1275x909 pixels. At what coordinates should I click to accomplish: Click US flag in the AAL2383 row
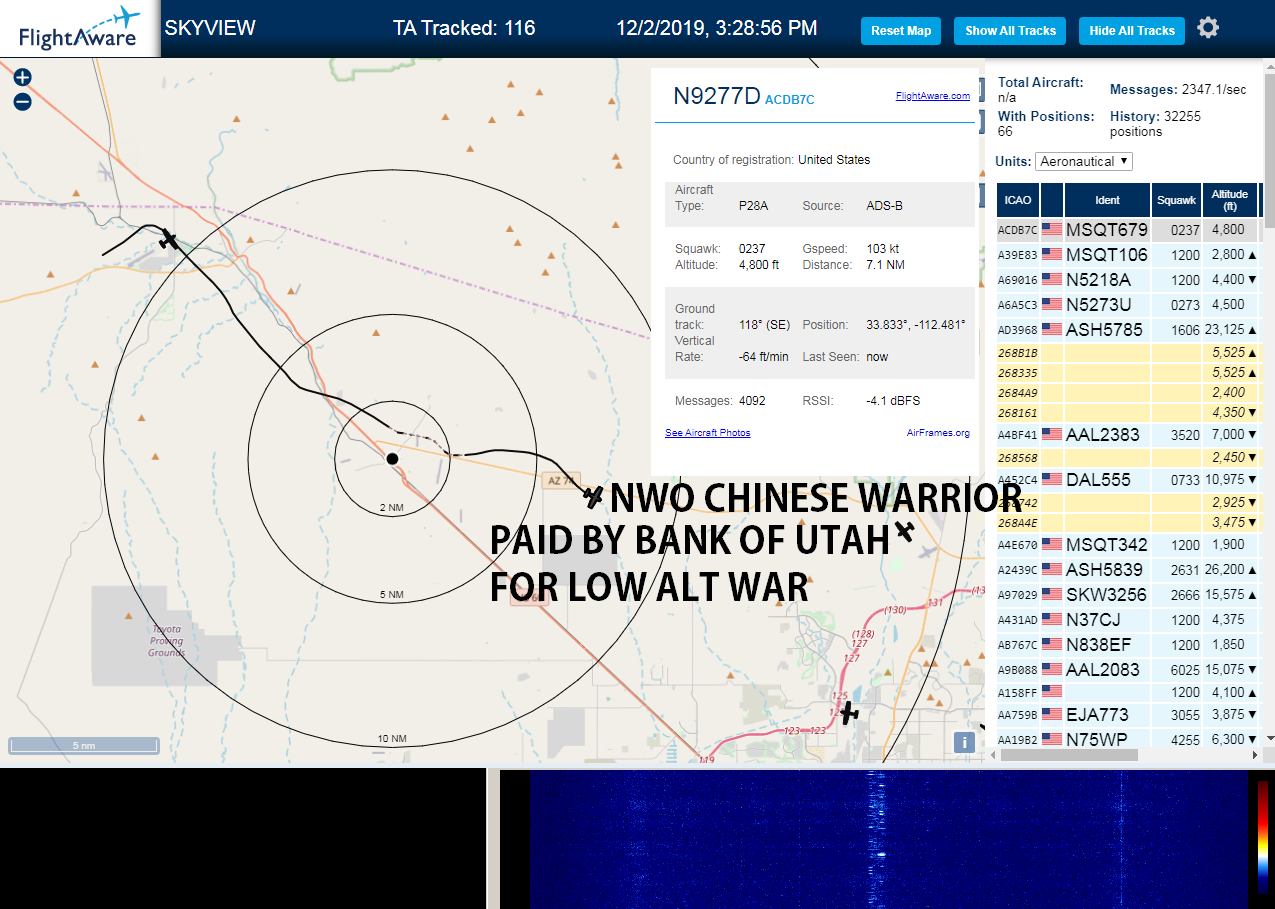1052,434
